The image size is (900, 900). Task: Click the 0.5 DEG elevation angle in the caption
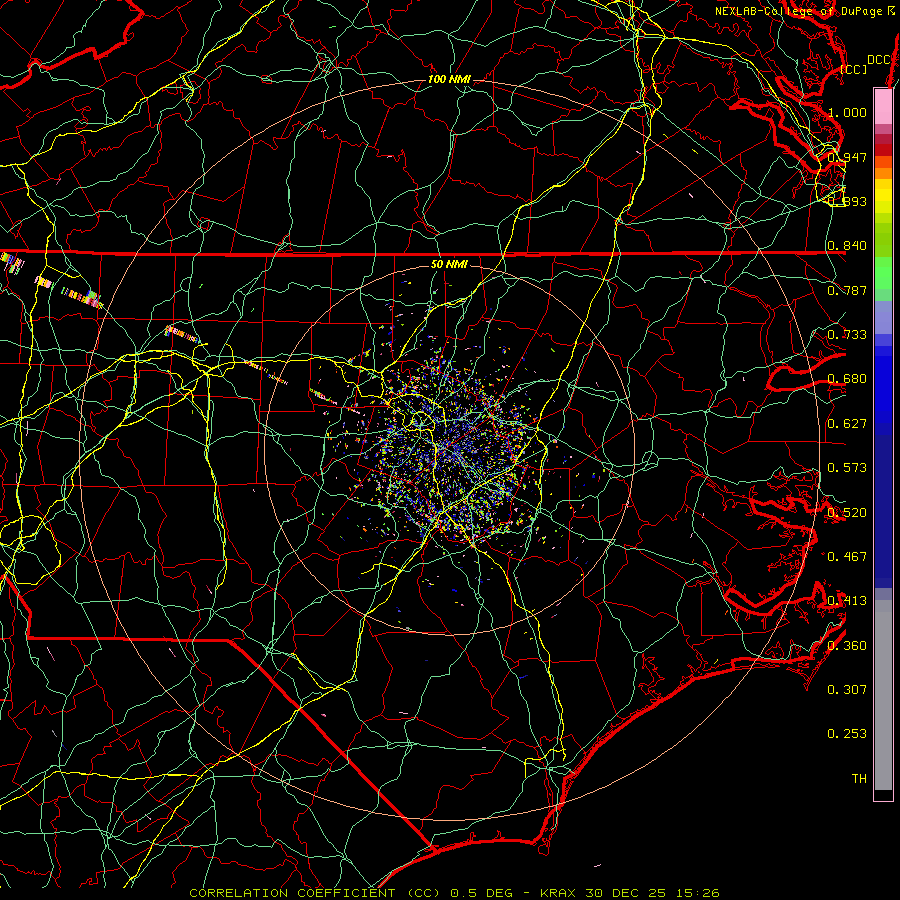click(x=481, y=893)
